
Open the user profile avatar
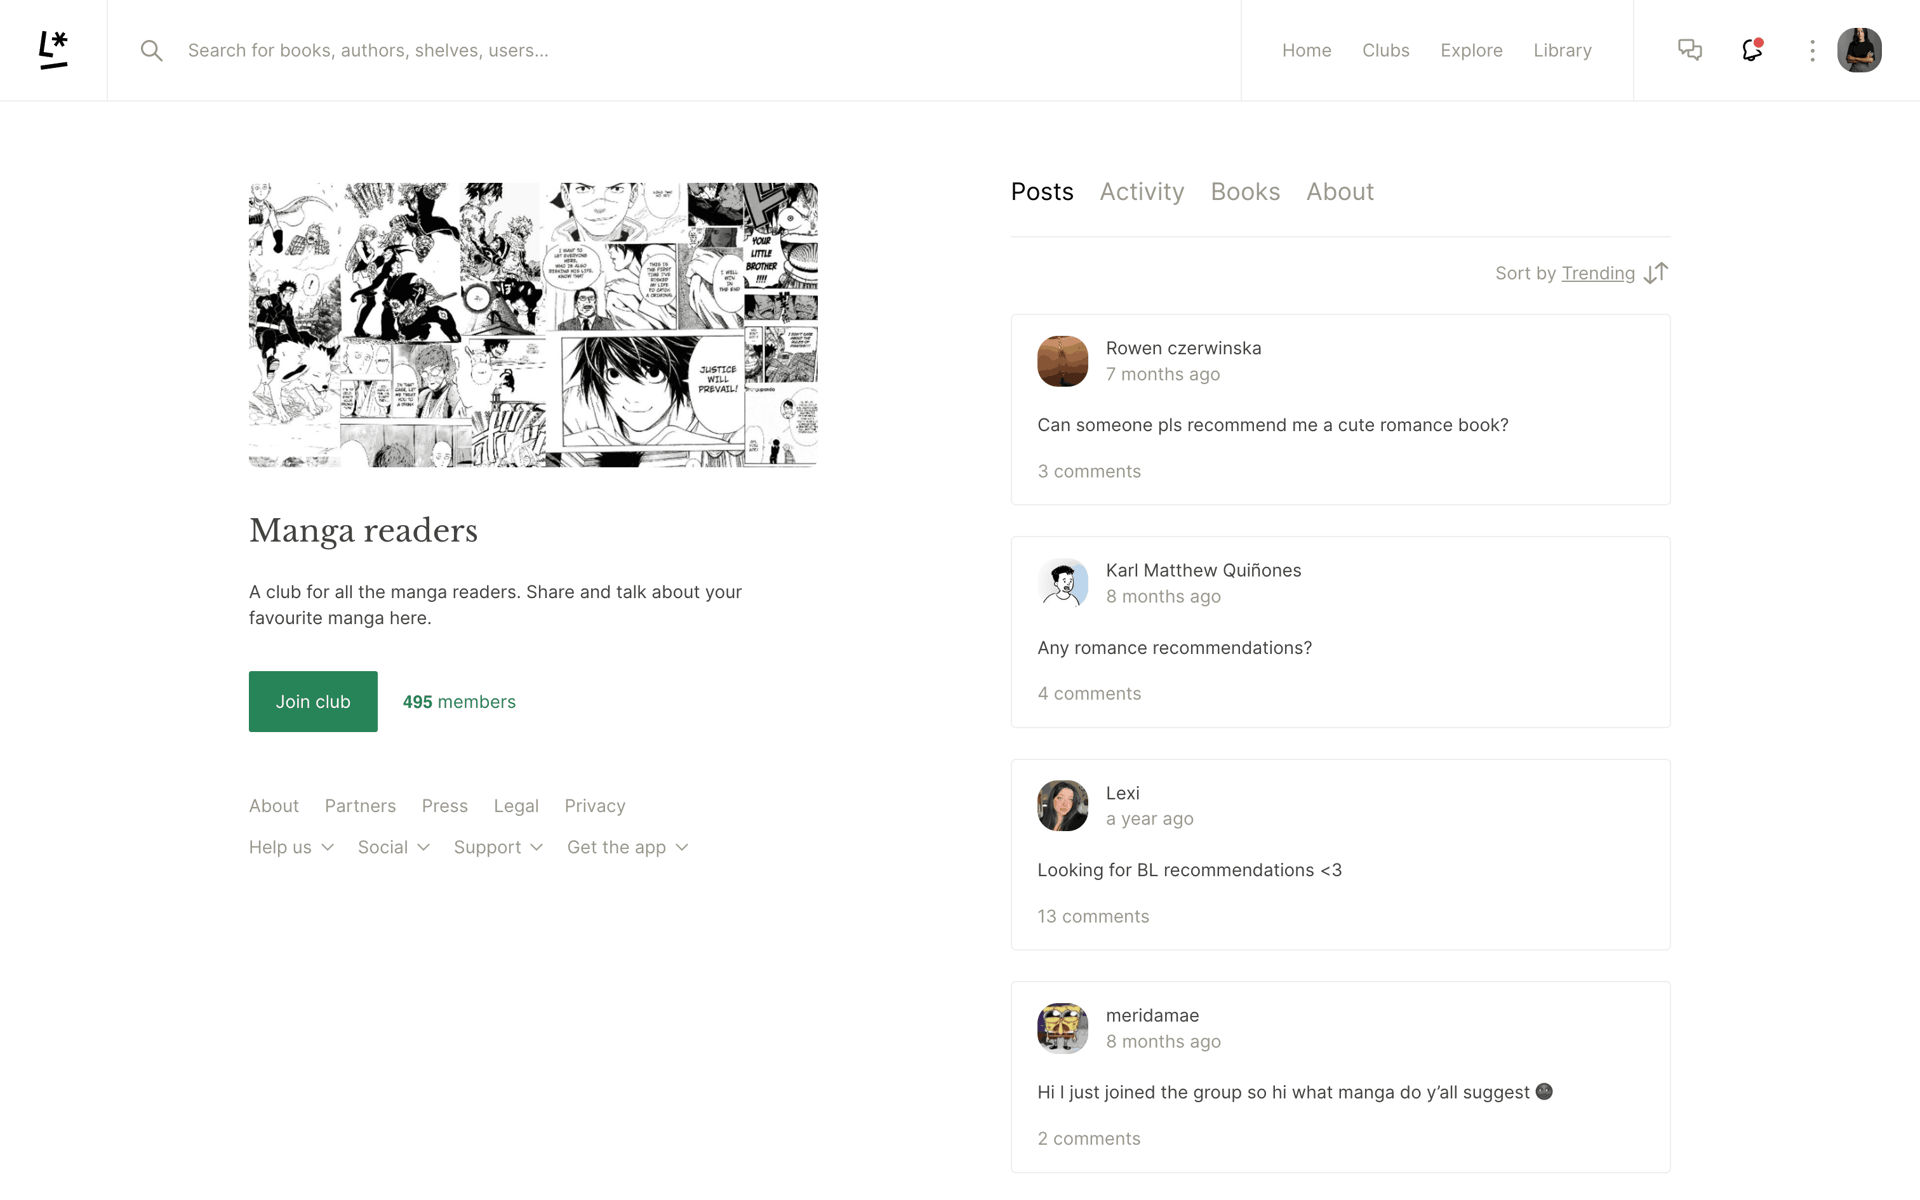point(1859,50)
